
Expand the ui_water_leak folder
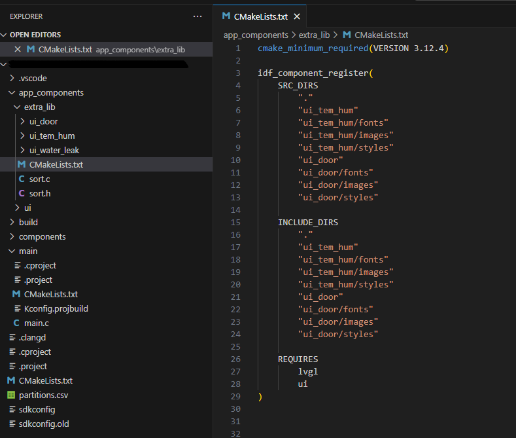pyautogui.click(x=54, y=150)
